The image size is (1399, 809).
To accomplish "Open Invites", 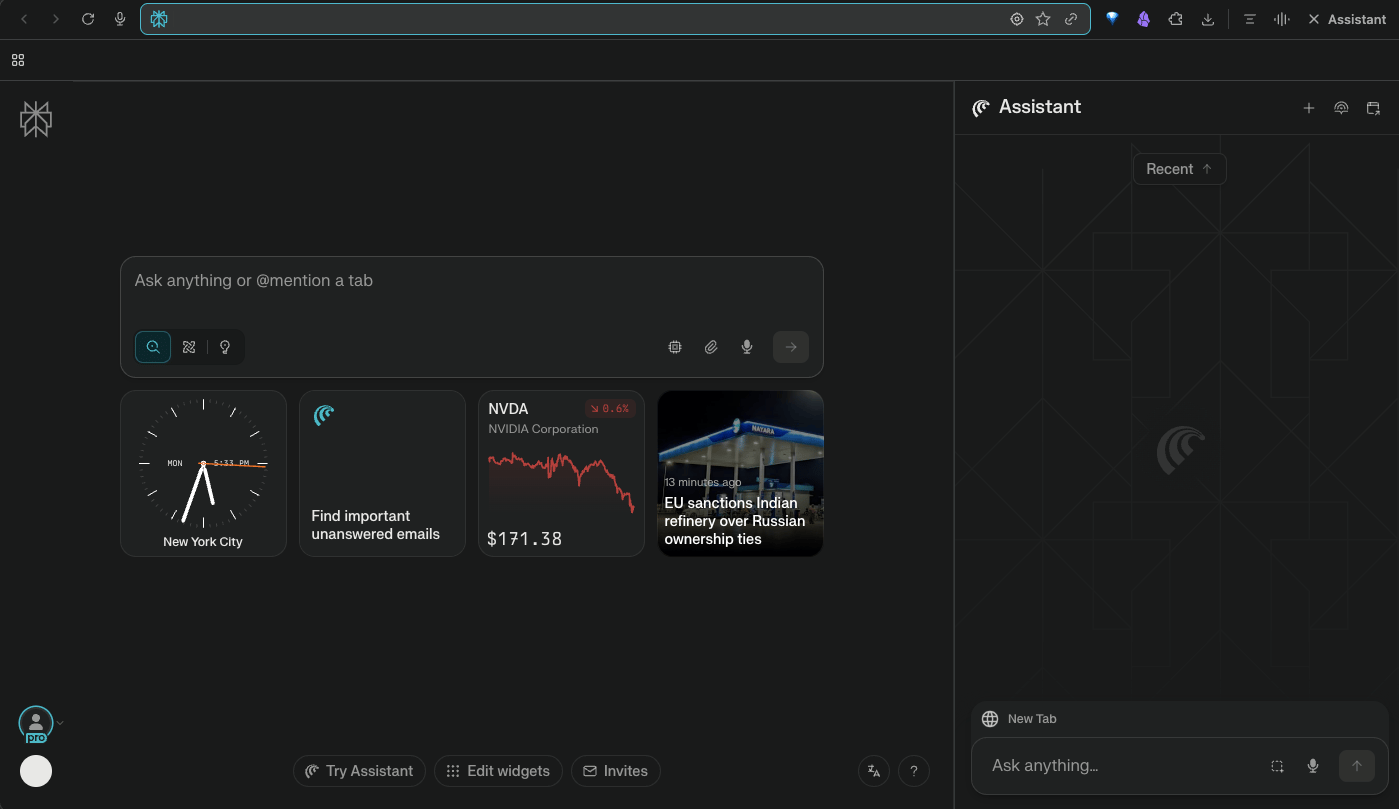I will point(616,771).
